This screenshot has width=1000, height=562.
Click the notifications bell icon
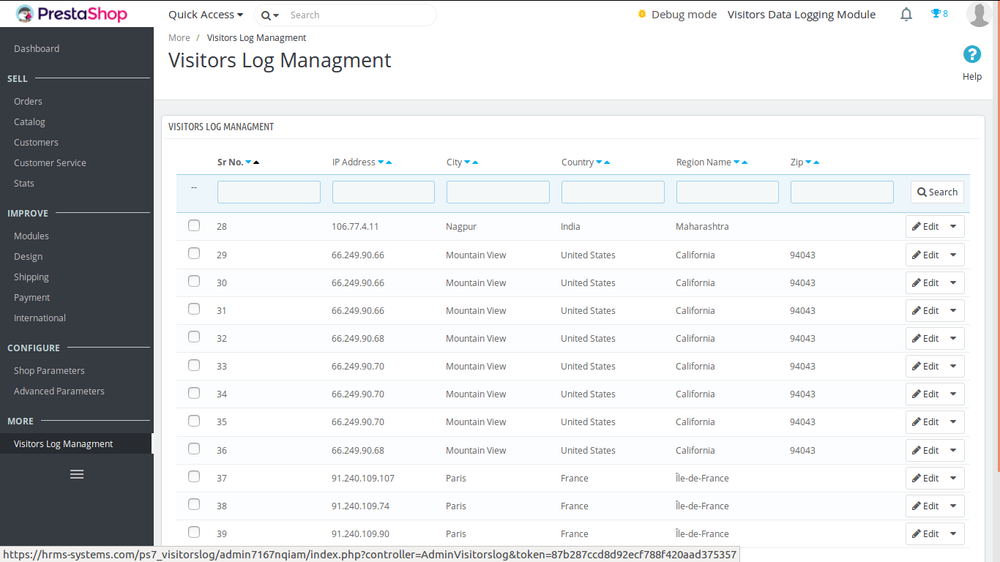click(x=906, y=15)
